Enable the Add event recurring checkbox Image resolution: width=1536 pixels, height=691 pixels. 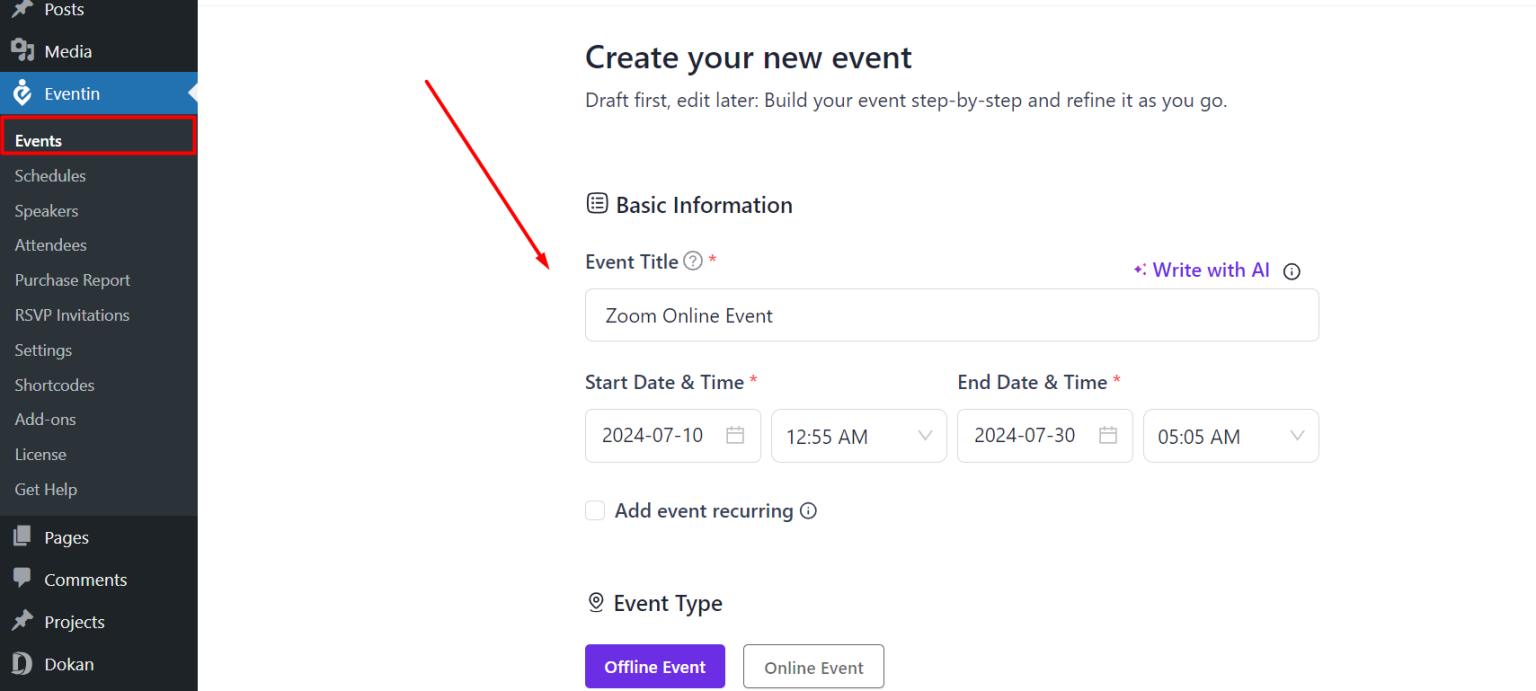tap(595, 510)
